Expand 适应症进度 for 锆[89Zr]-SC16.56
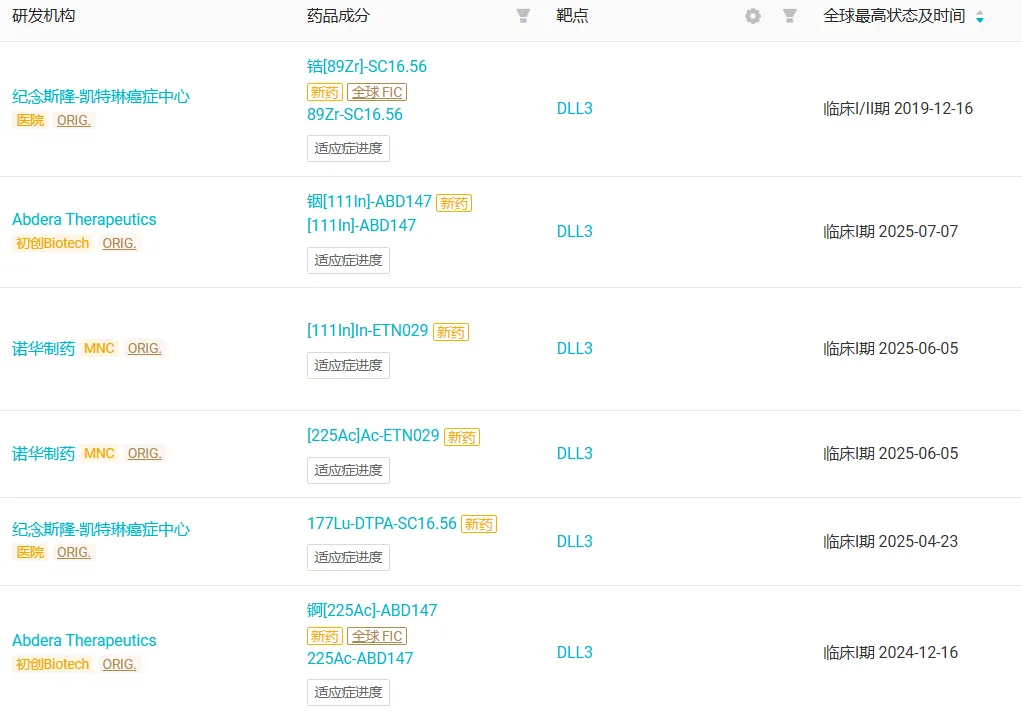The width and height of the screenshot is (1022, 714). click(348, 148)
